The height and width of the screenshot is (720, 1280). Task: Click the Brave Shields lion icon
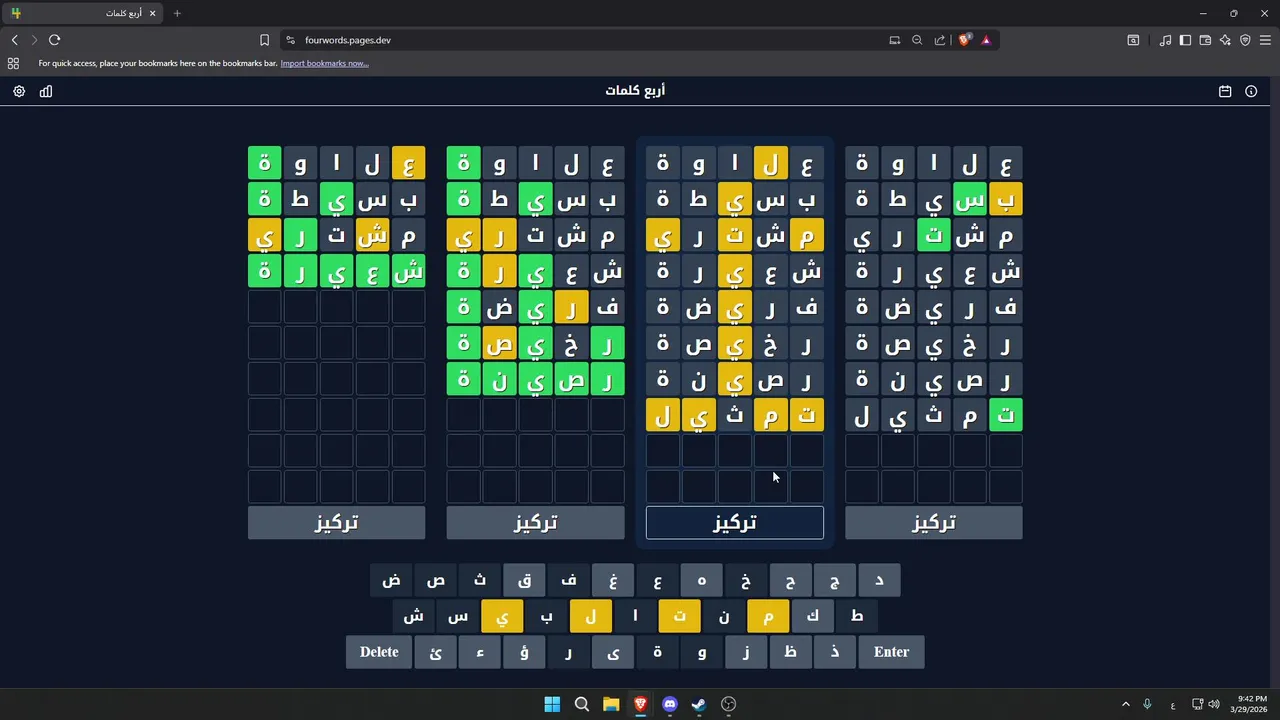[964, 40]
